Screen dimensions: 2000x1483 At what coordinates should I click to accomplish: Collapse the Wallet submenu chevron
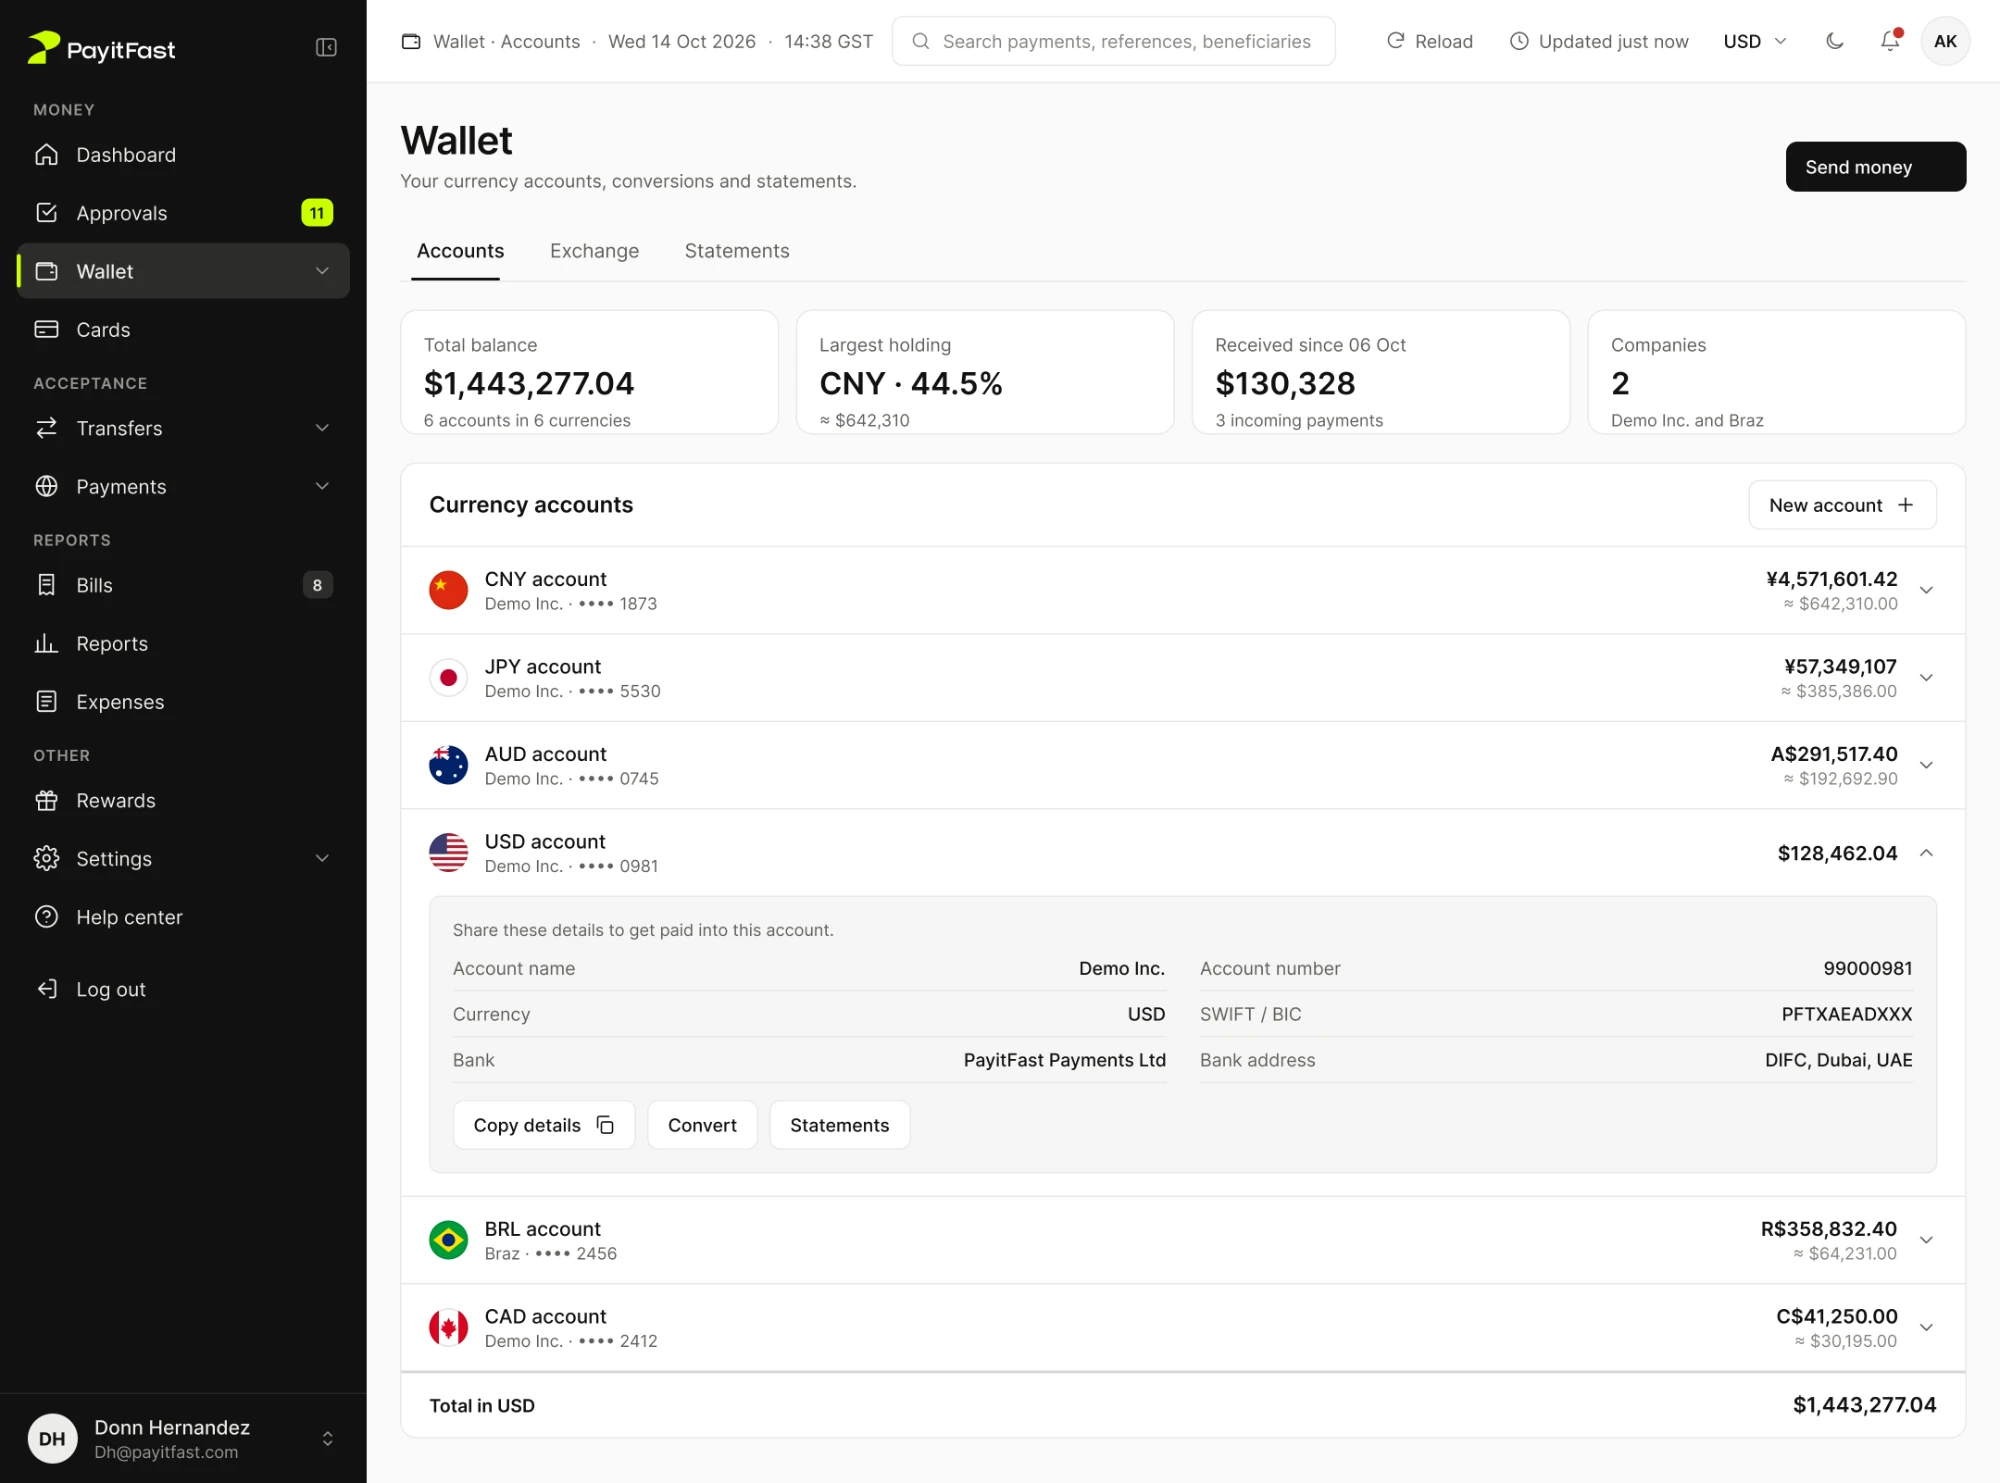(322, 271)
